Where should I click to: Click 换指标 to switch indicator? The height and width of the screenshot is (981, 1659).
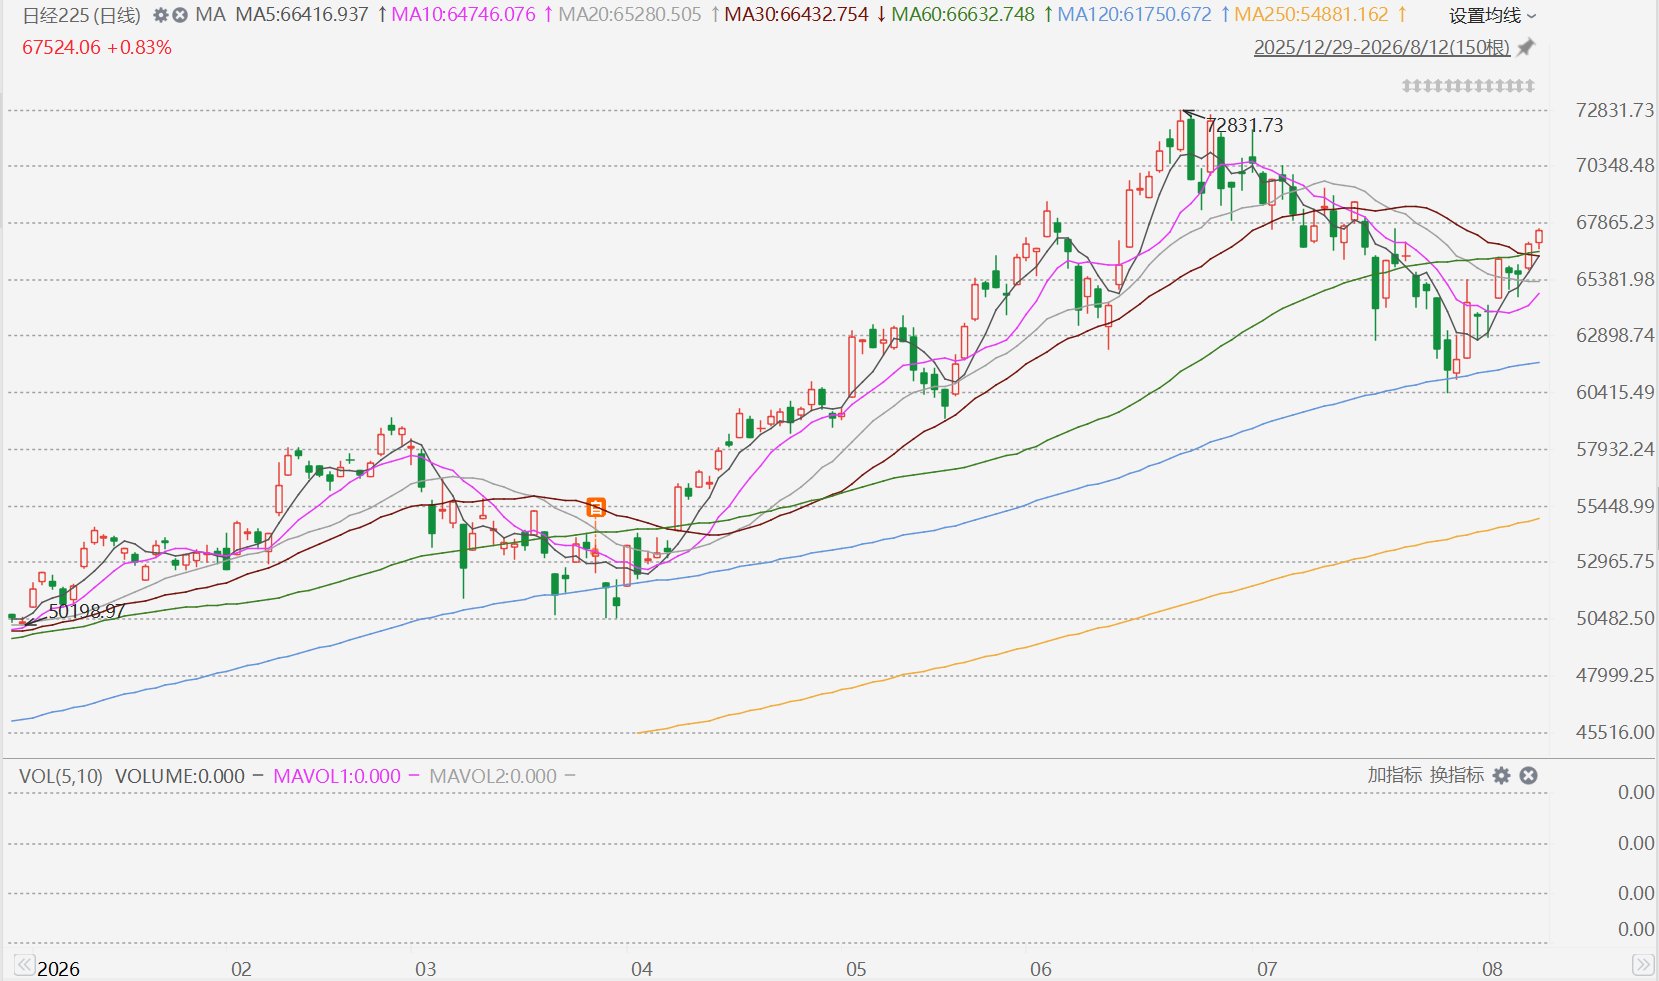tap(1457, 775)
